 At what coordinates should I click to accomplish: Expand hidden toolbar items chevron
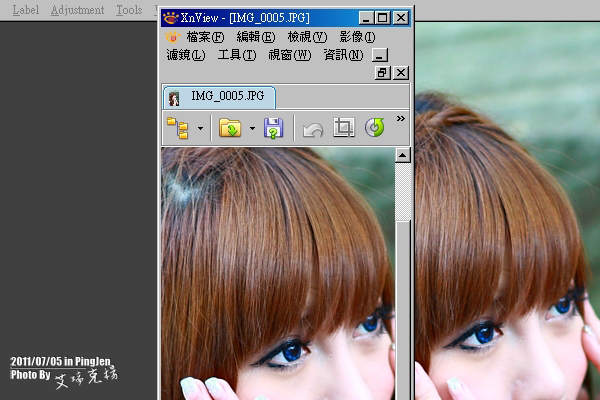click(x=401, y=118)
